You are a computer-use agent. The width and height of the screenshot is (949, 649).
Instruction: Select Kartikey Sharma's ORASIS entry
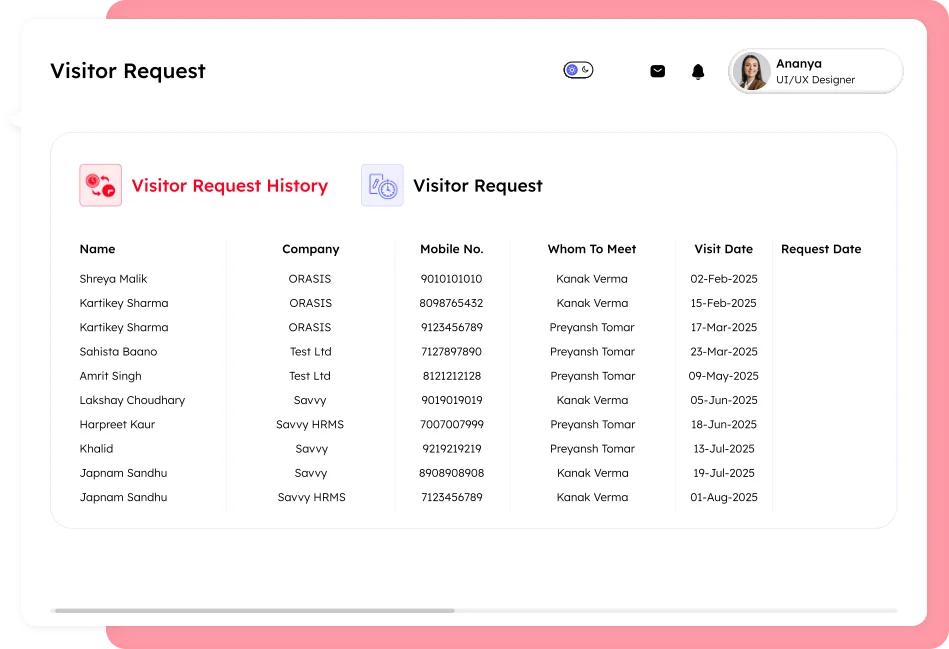pos(124,303)
